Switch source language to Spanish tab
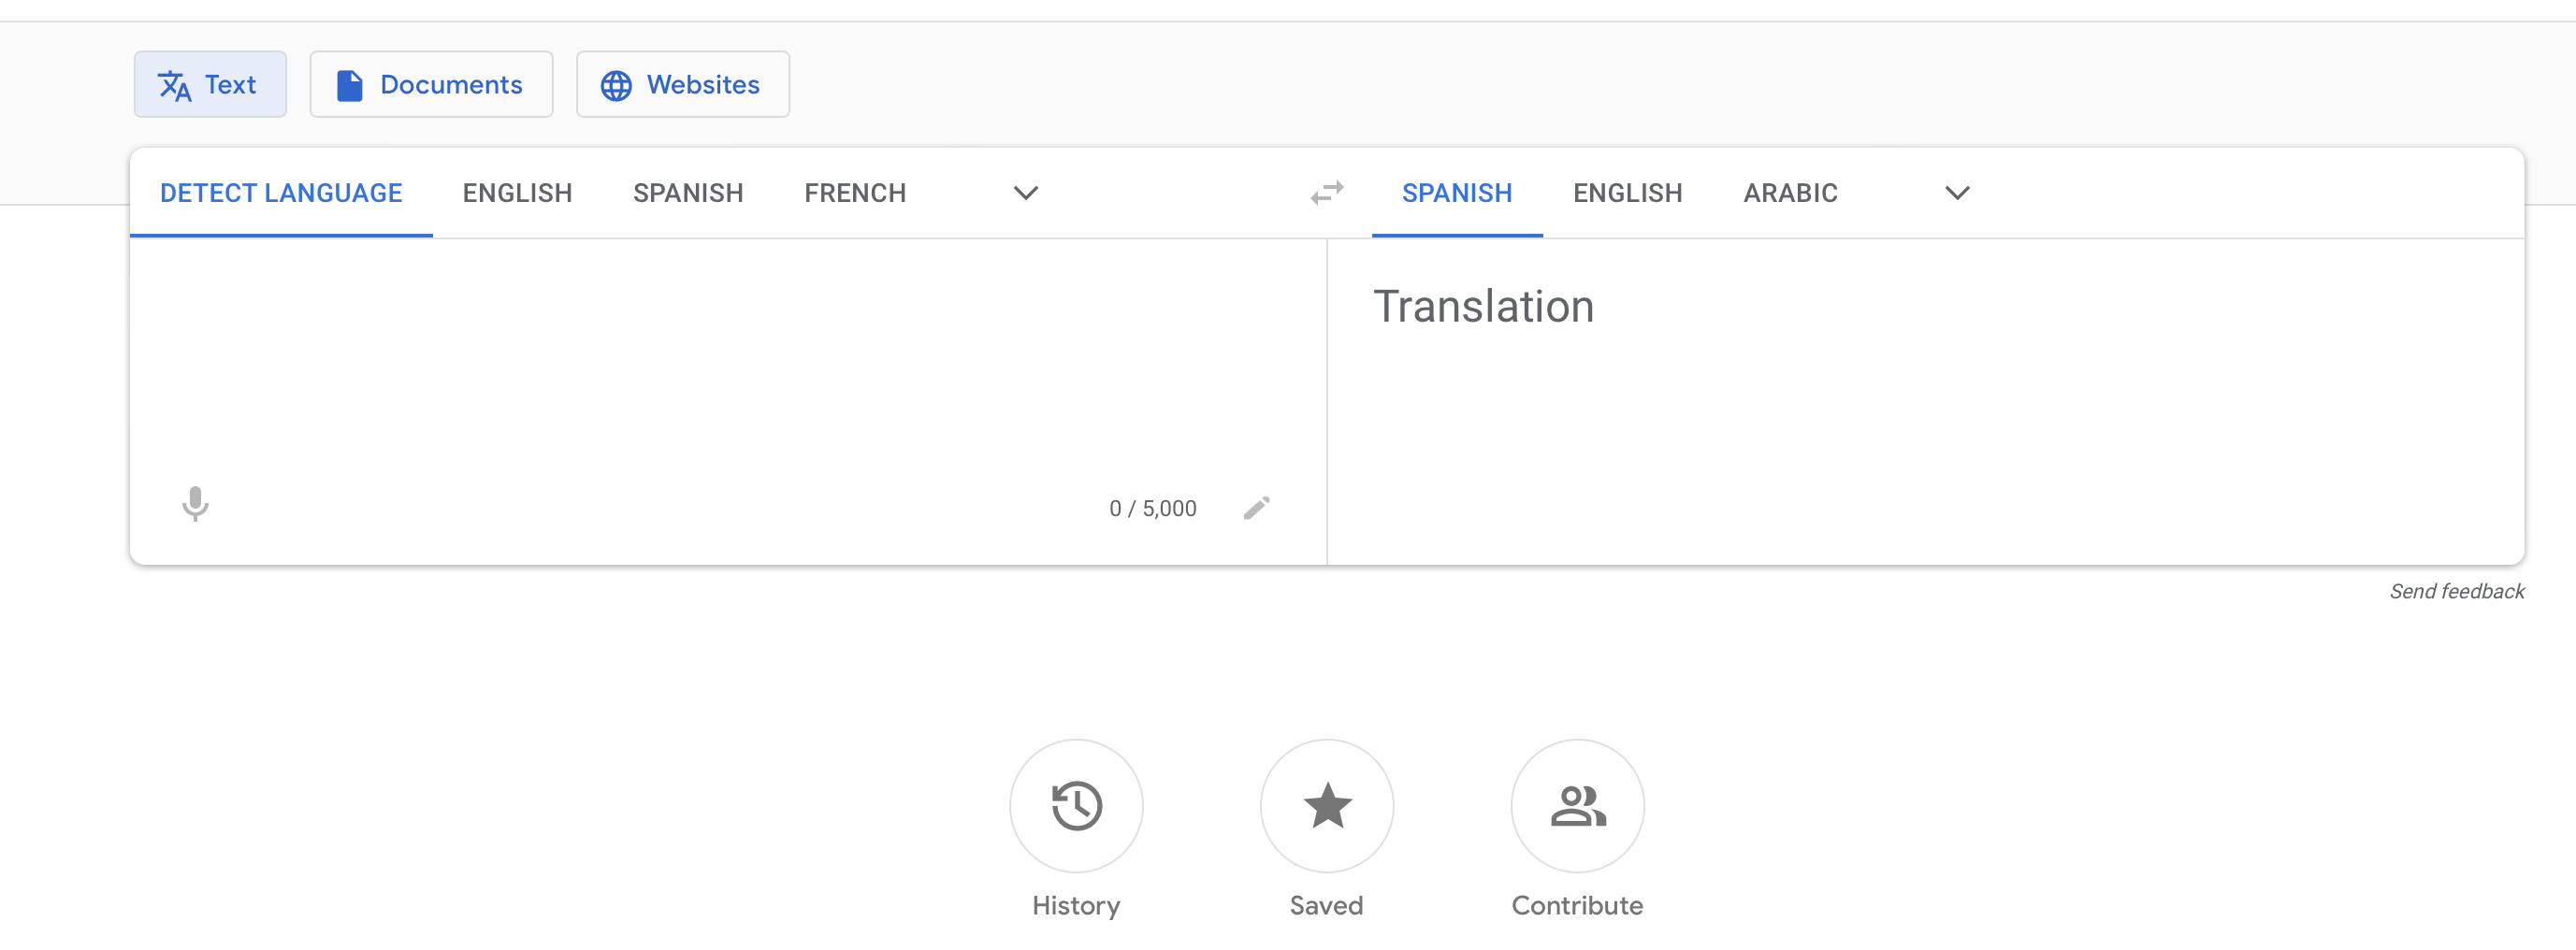The image size is (2576, 950). pos(688,192)
